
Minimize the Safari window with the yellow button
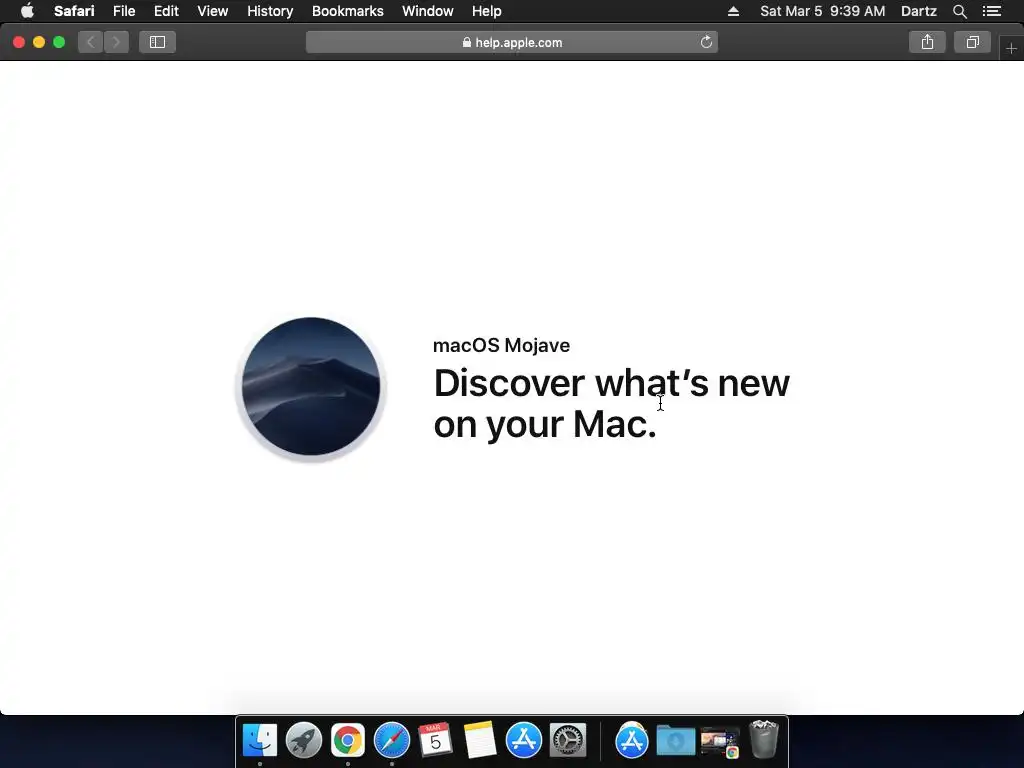point(39,42)
